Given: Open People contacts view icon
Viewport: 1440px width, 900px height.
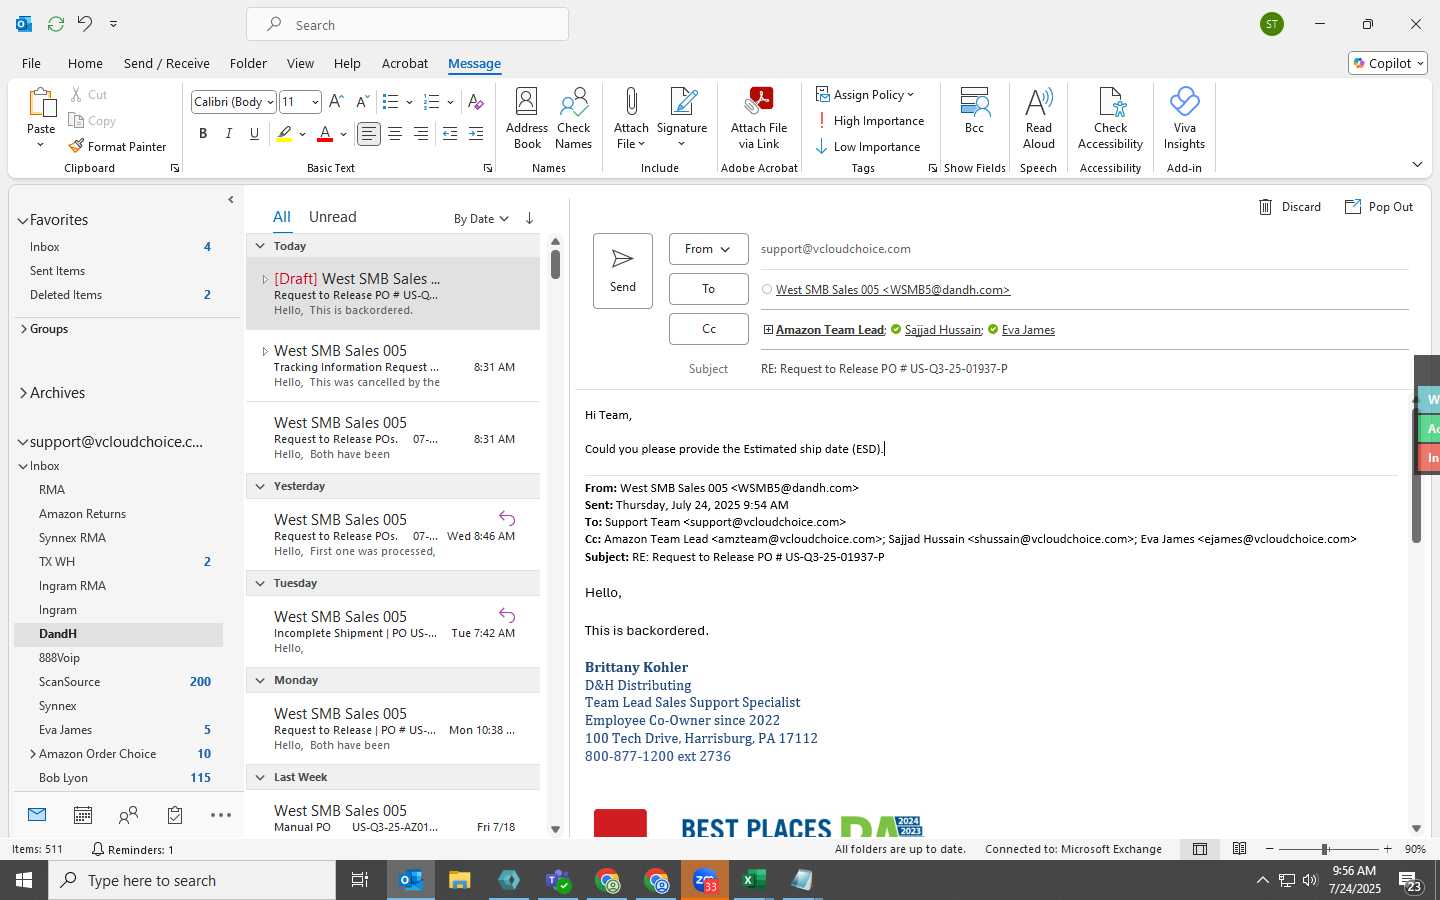Looking at the screenshot, I should [x=128, y=816].
